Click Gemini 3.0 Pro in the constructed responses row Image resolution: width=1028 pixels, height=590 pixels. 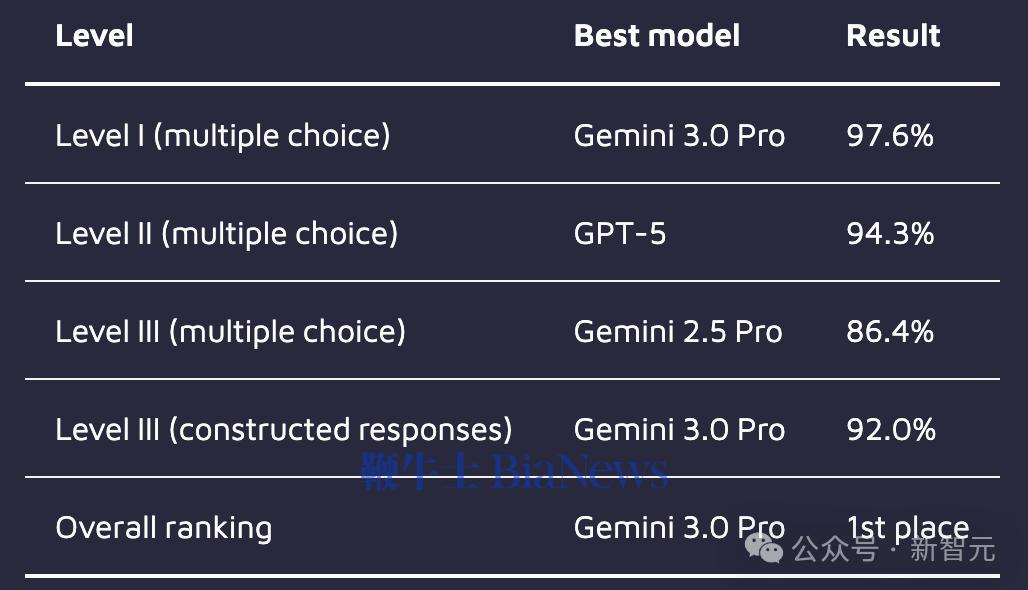(679, 429)
